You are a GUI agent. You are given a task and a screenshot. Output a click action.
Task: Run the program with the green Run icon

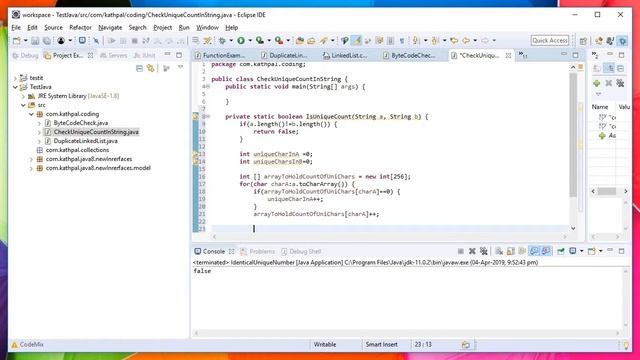point(241,40)
